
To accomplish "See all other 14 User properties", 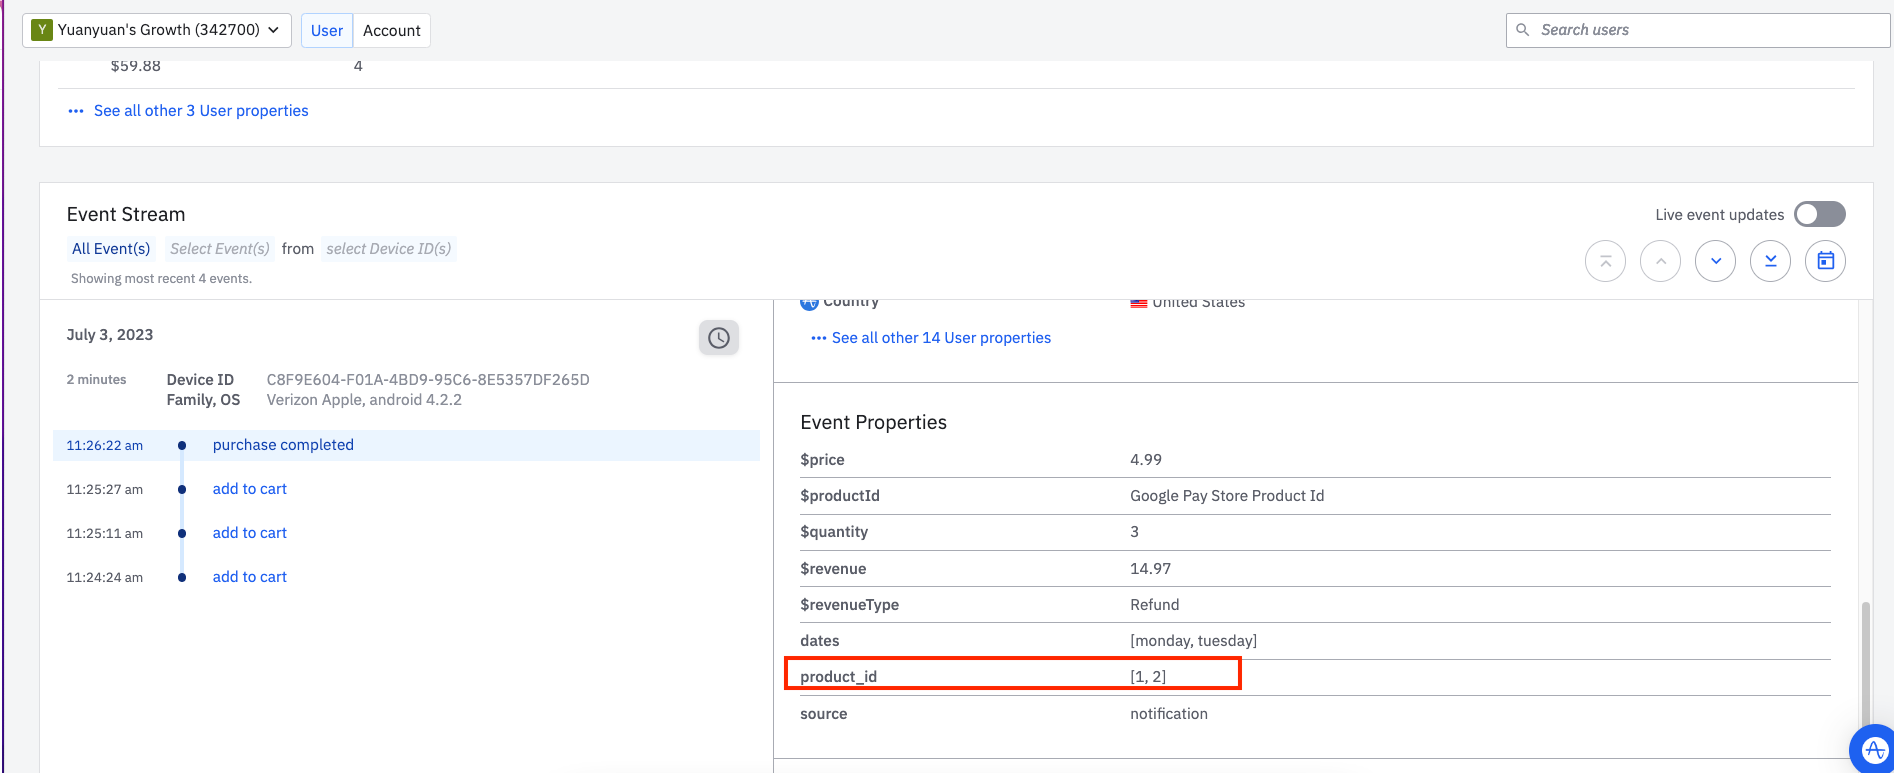I will pos(940,338).
